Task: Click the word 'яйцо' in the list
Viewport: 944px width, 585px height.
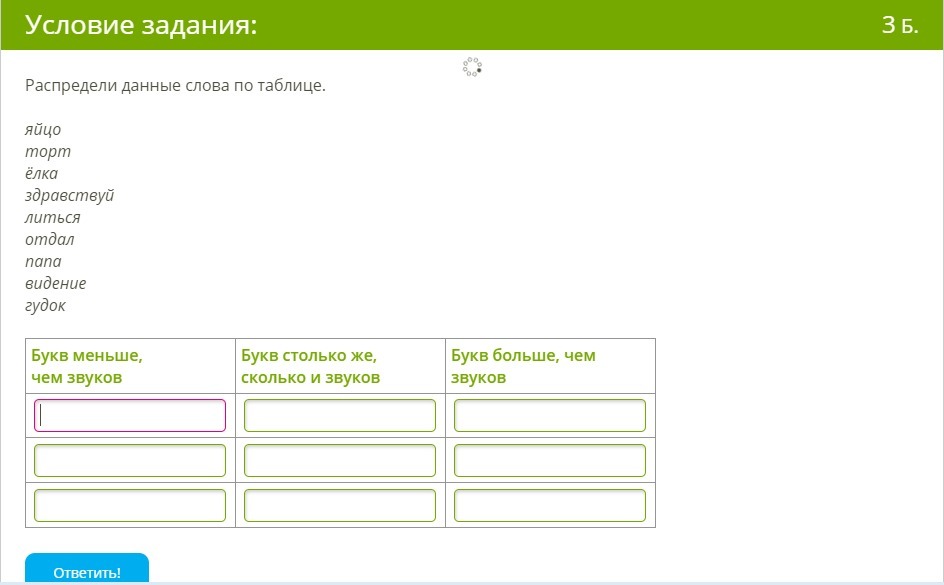Action: (43, 129)
